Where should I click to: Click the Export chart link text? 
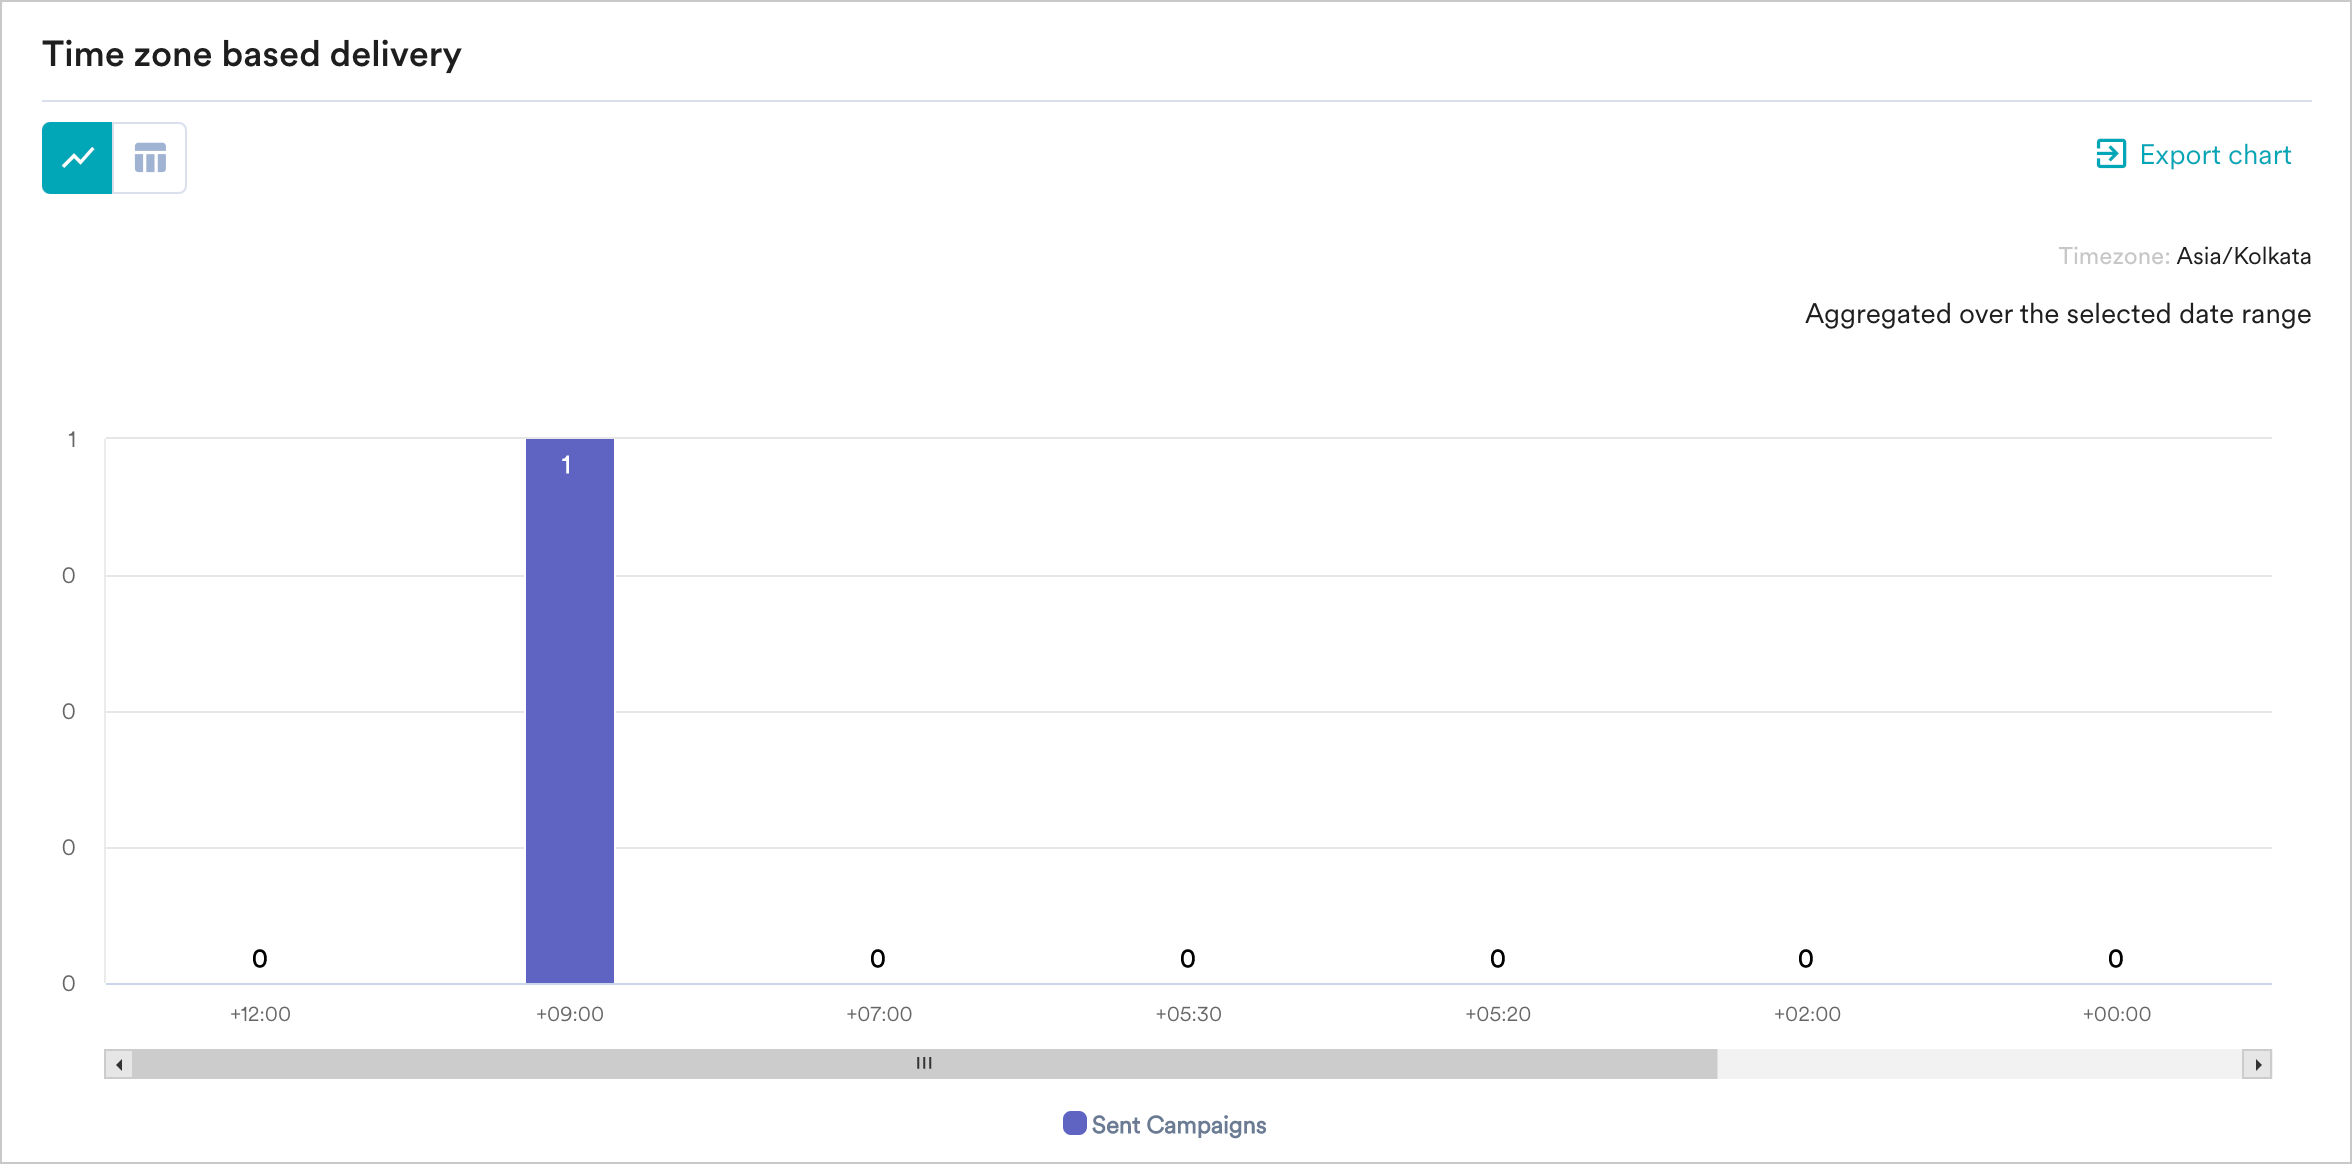tap(2215, 155)
